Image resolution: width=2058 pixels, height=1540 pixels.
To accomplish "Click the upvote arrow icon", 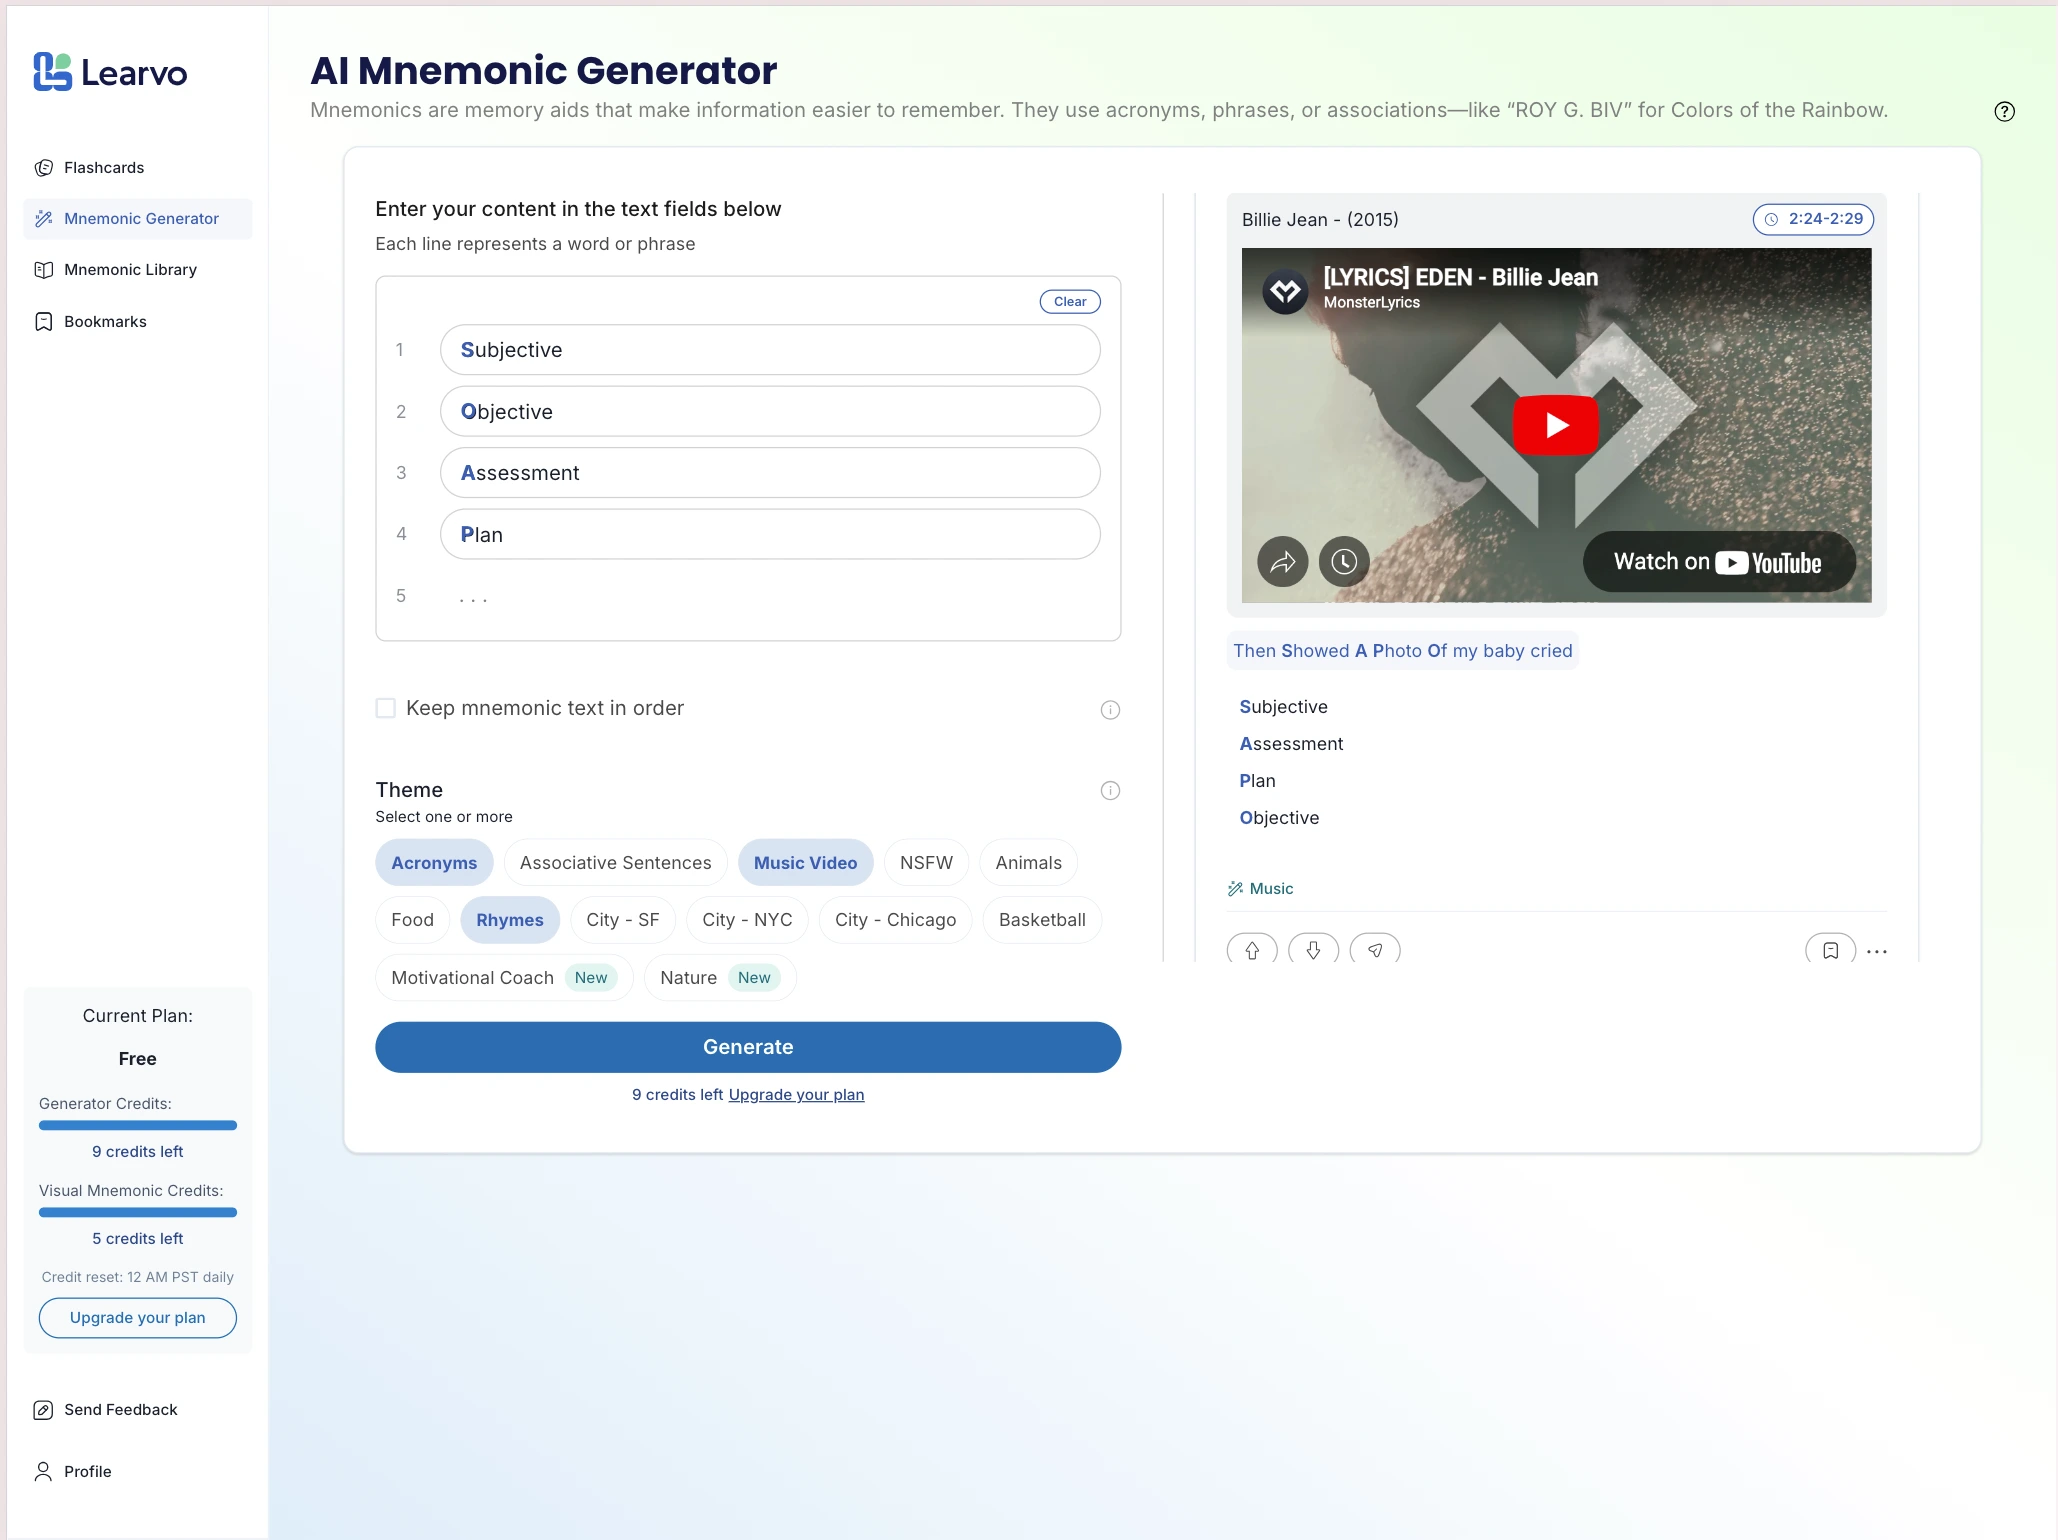I will (1251, 949).
